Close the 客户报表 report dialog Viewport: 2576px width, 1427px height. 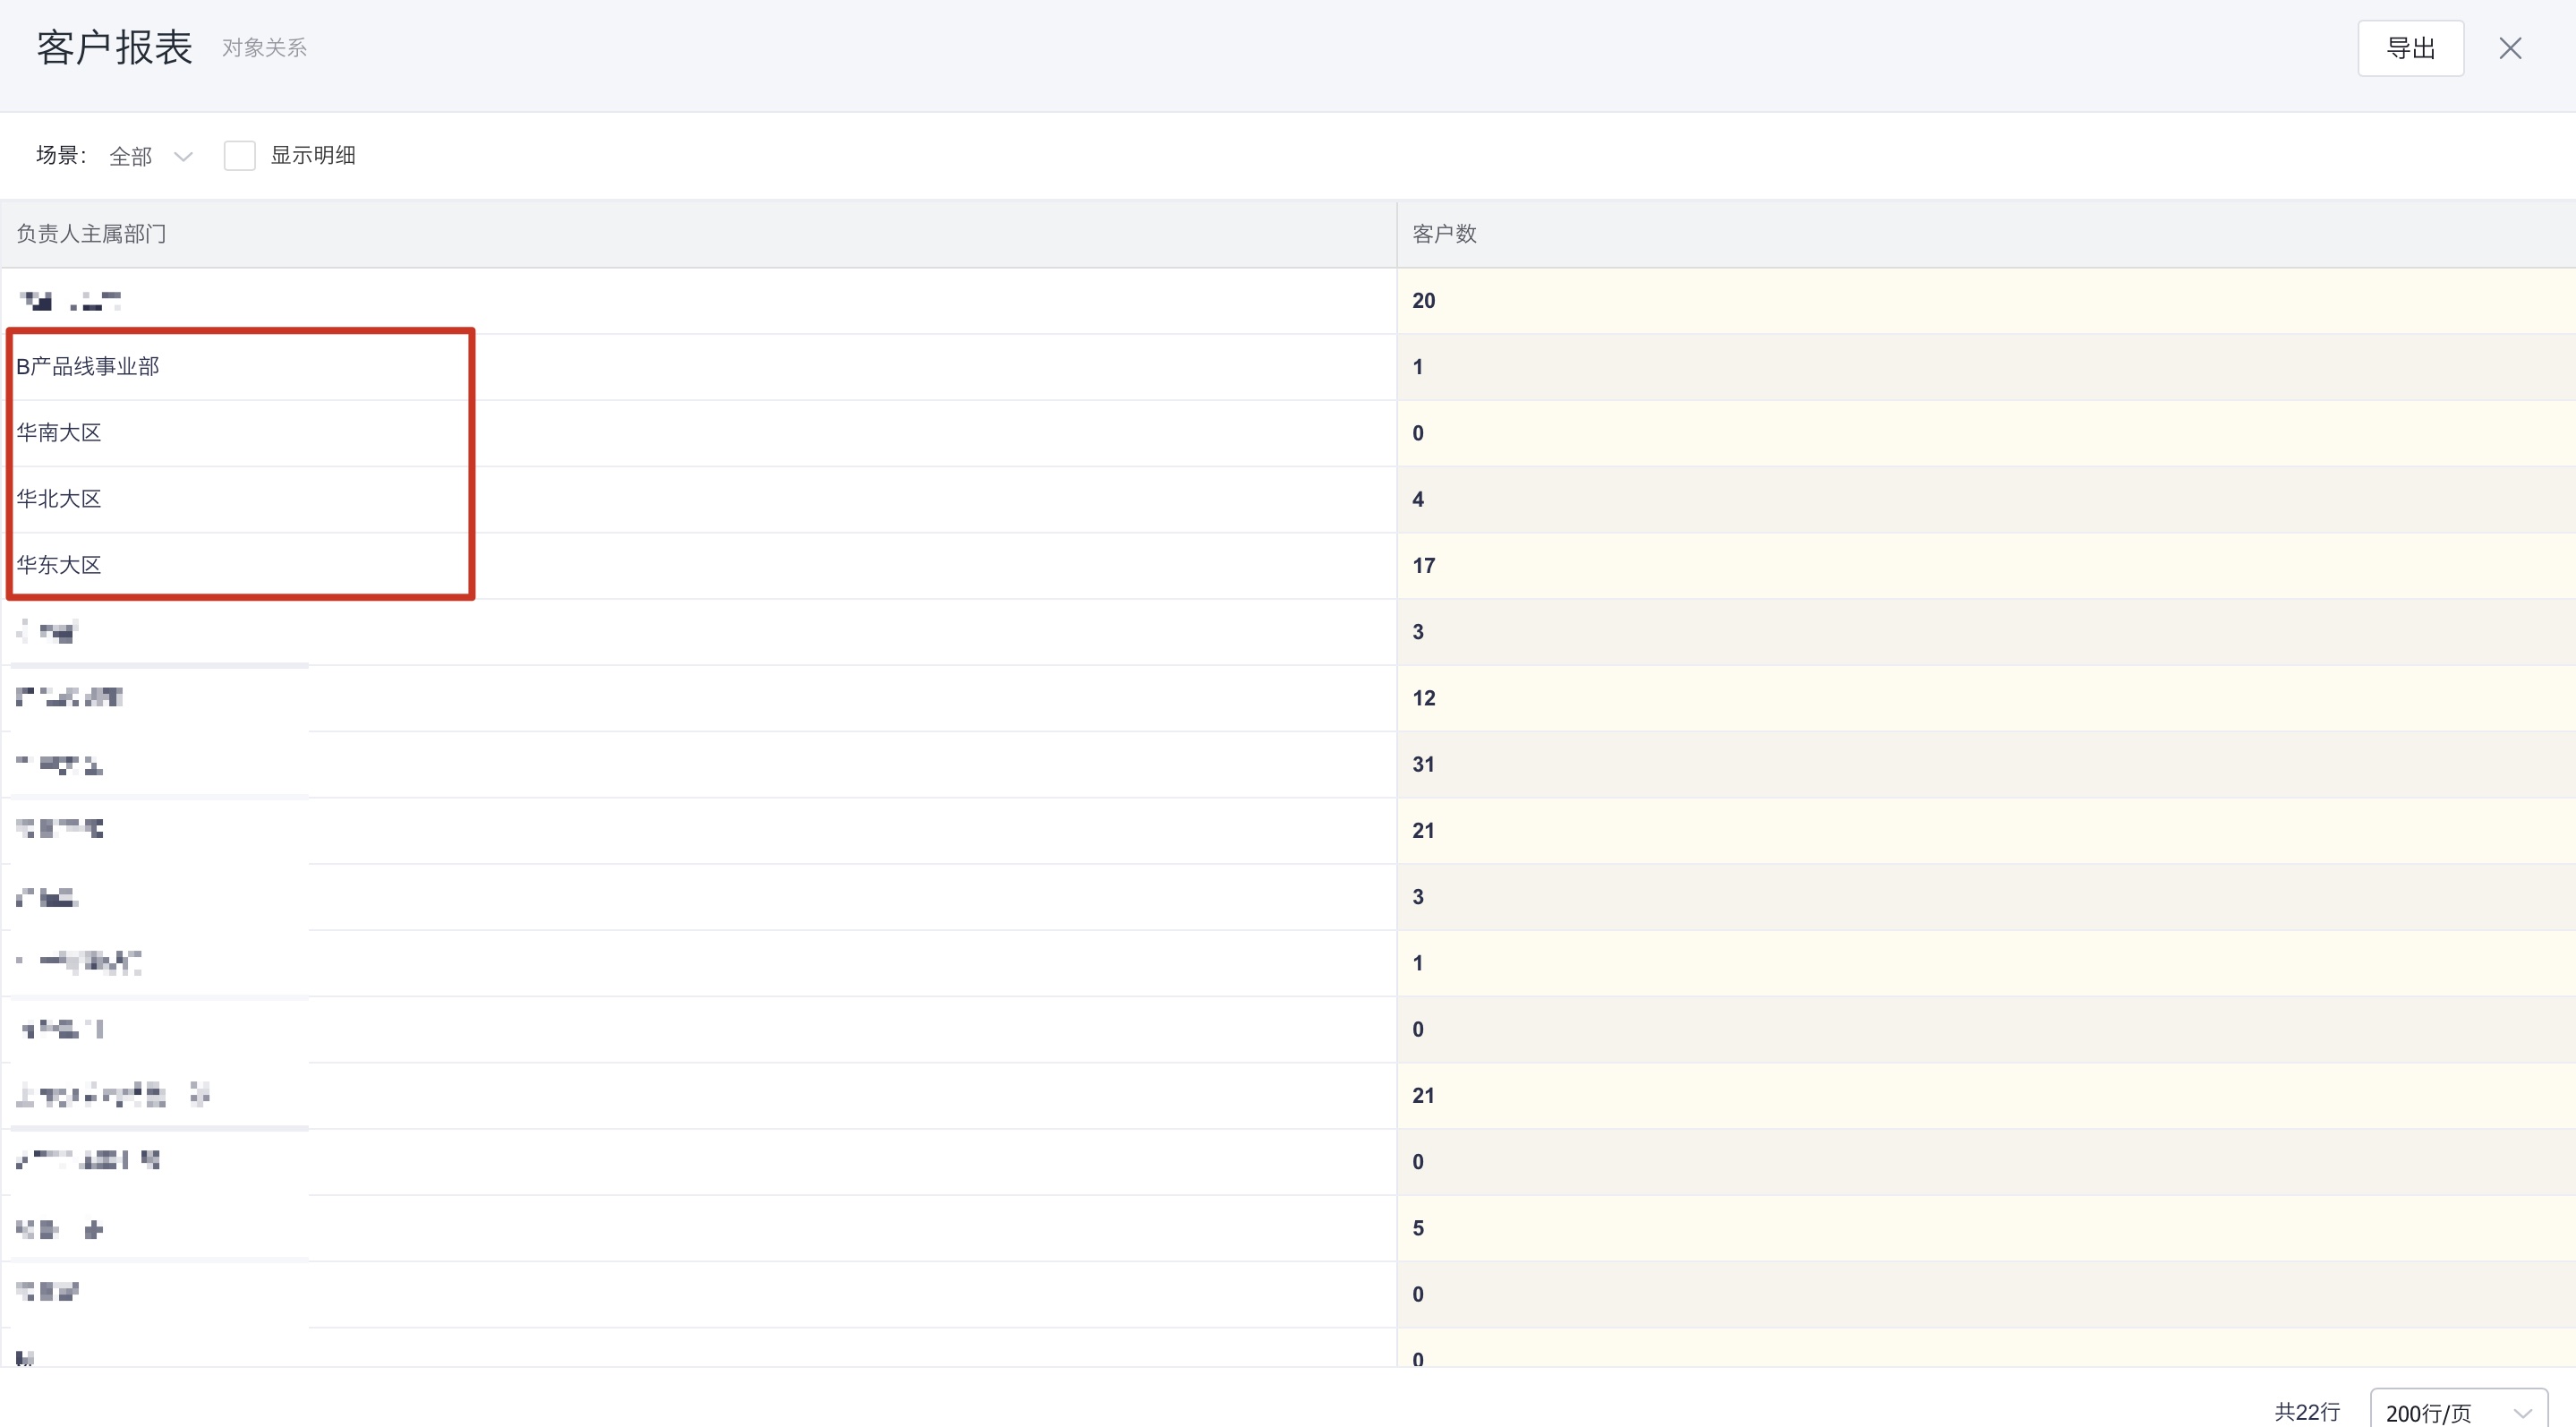point(2510,48)
